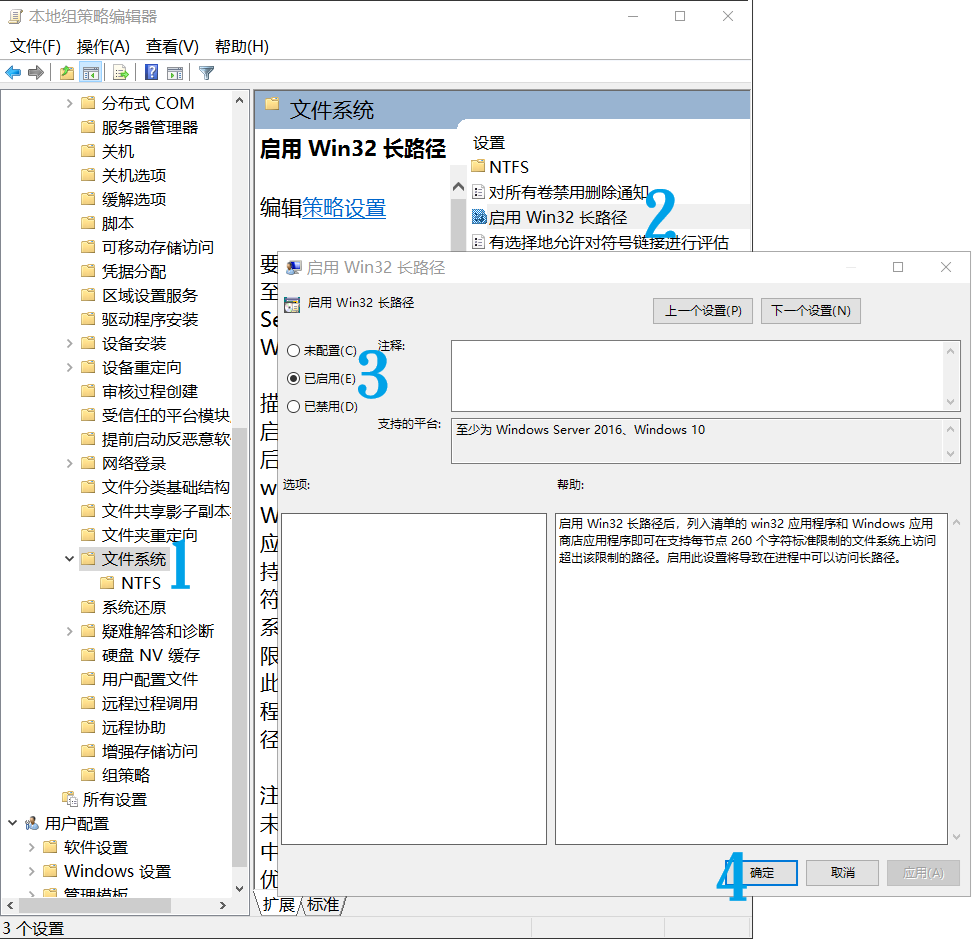Click the NTFS folder icon in the settings list
This screenshot has height=939, width=973.
478,166
